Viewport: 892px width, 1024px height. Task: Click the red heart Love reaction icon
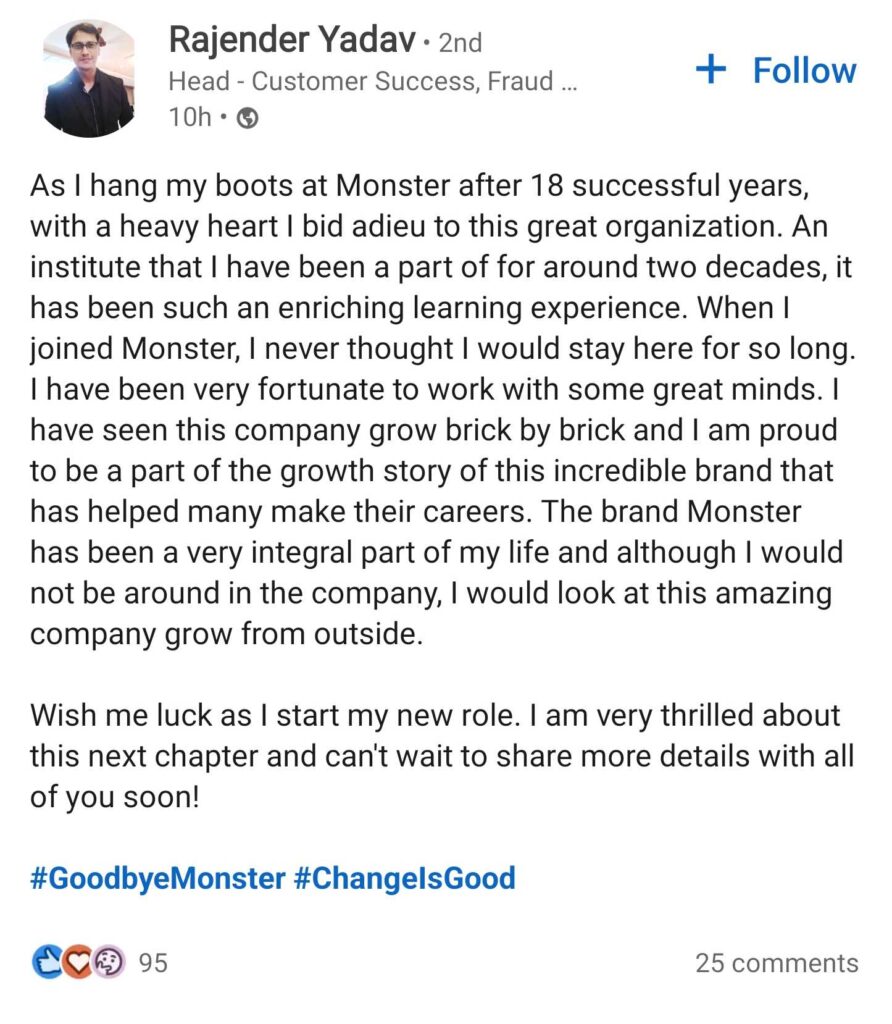pos(76,960)
